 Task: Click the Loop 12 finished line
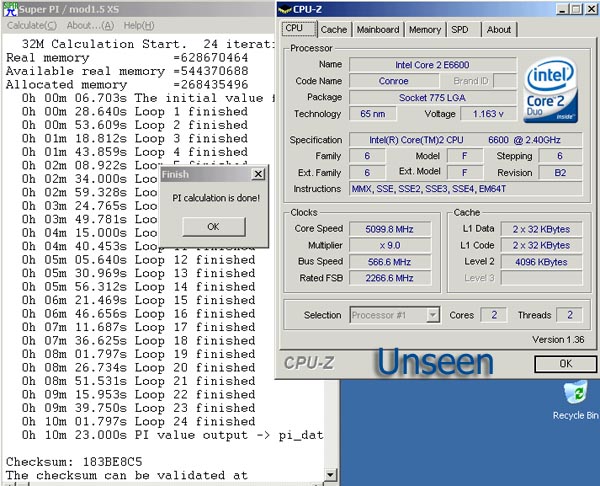(x=139, y=260)
